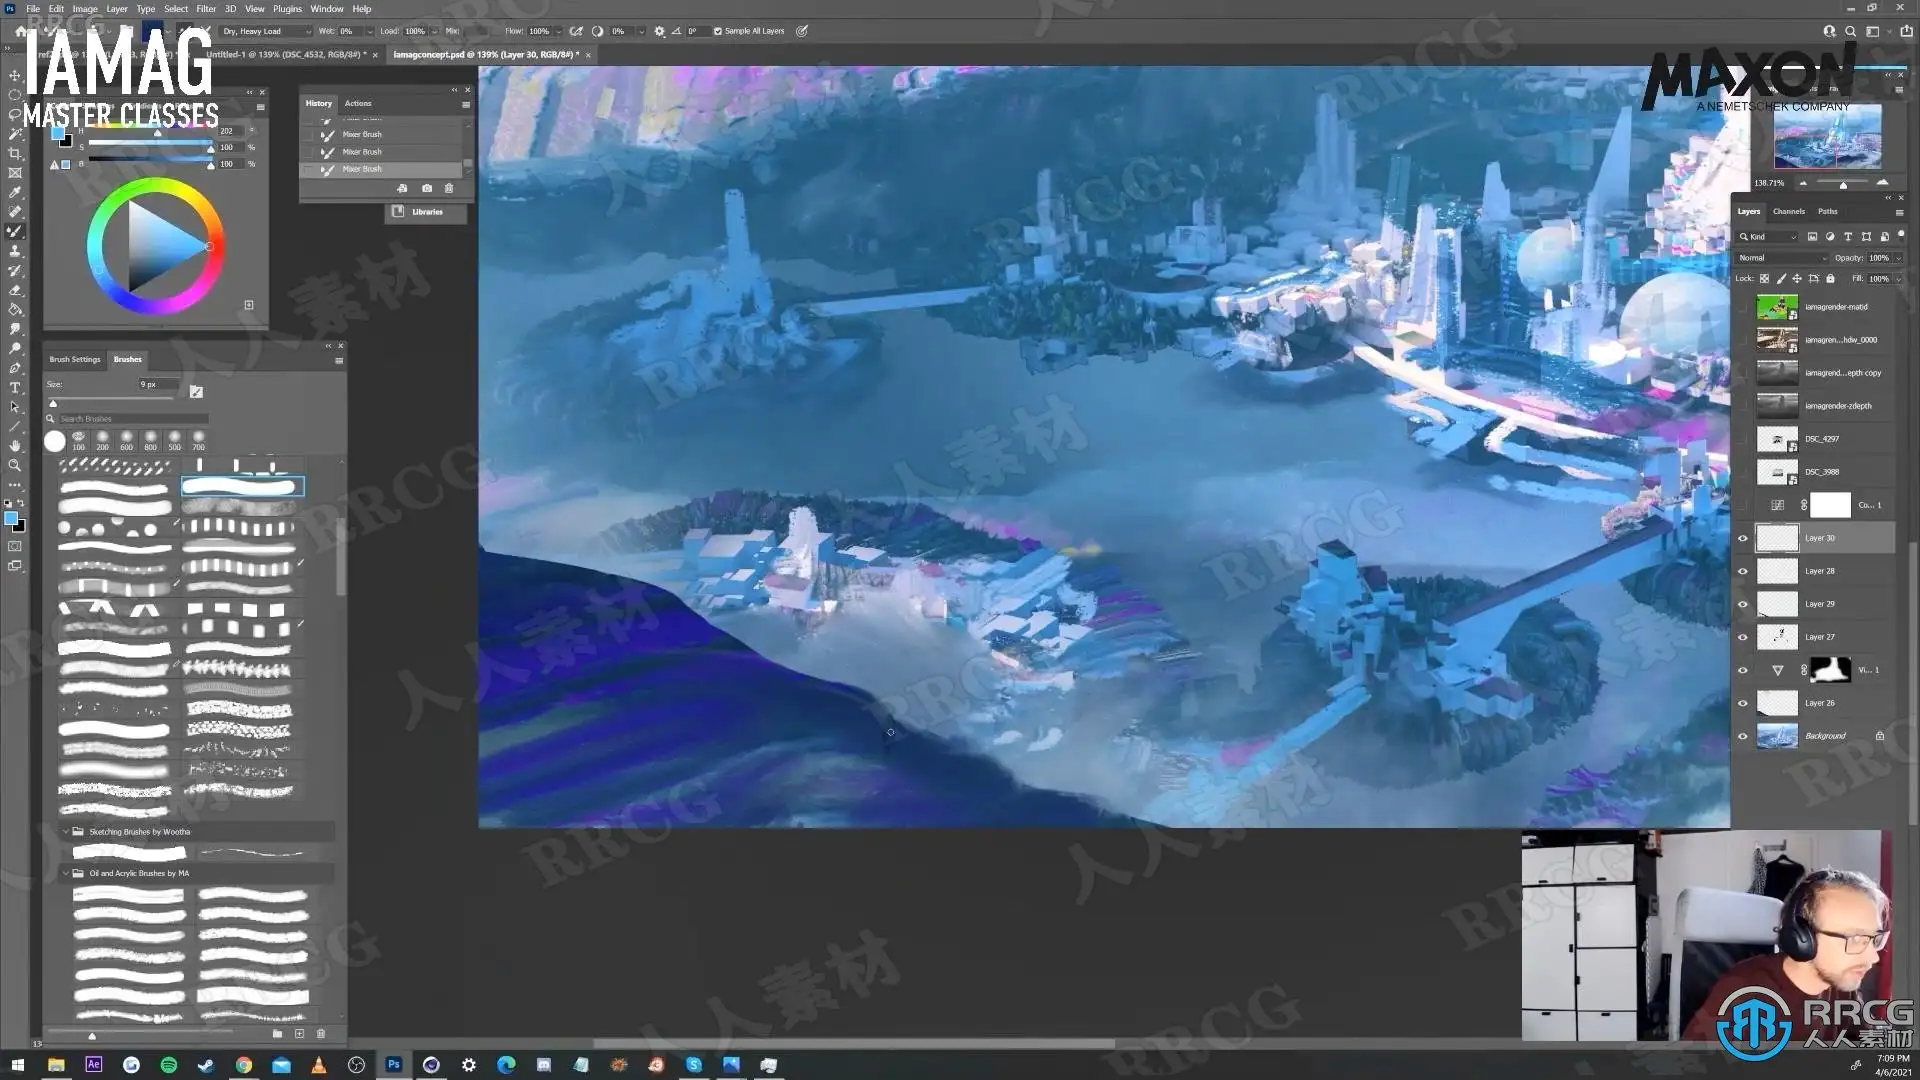Select the Zoom tool

pyautogui.click(x=15, y=466)
